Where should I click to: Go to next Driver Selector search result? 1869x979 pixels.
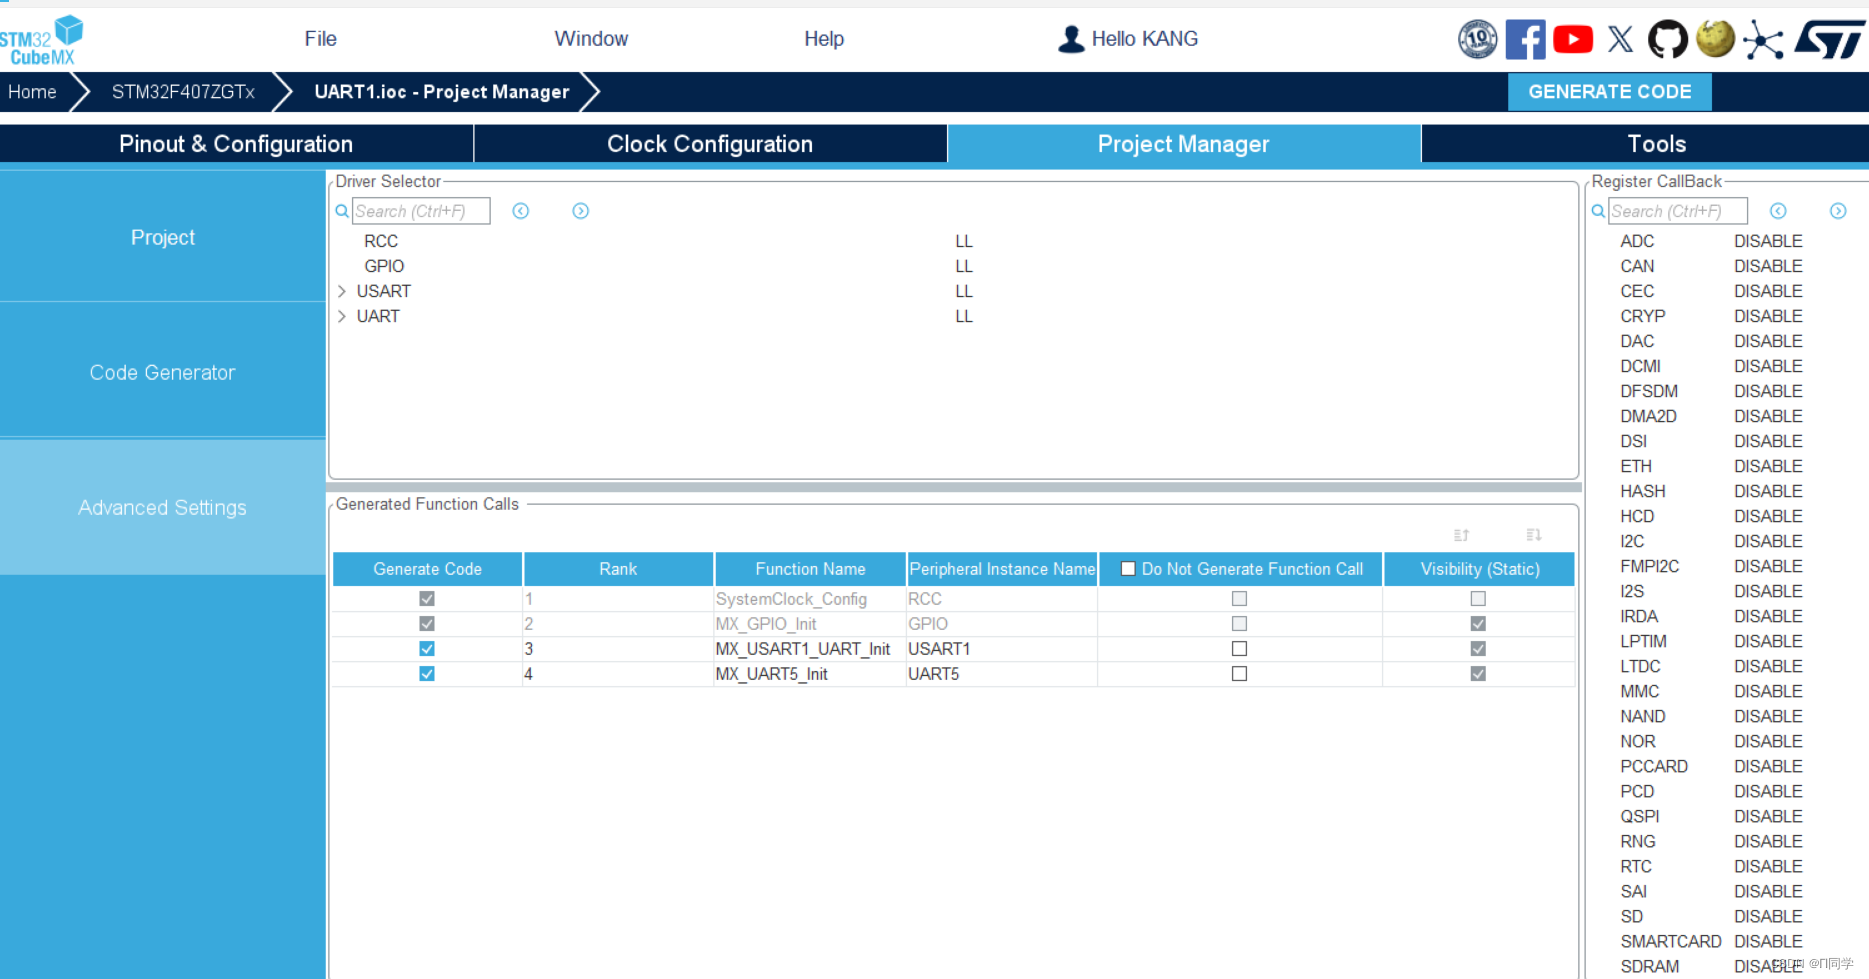coord(581,211)
